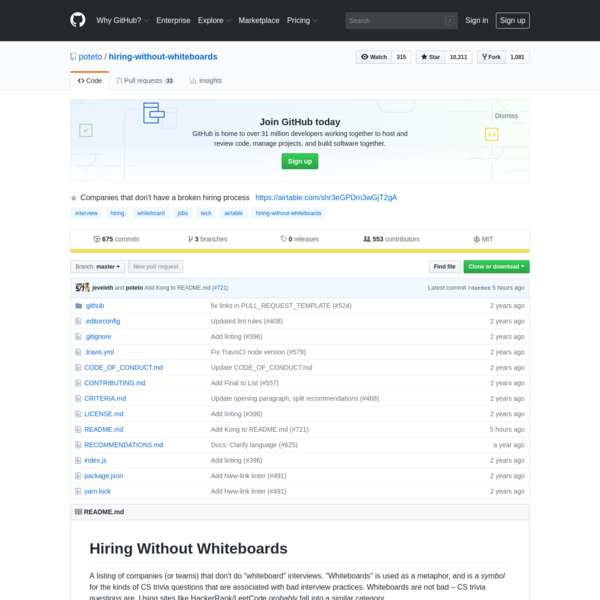Open CONTRIBUTING.md file
This screenshot has width=600, height=600.
point(115,383)
